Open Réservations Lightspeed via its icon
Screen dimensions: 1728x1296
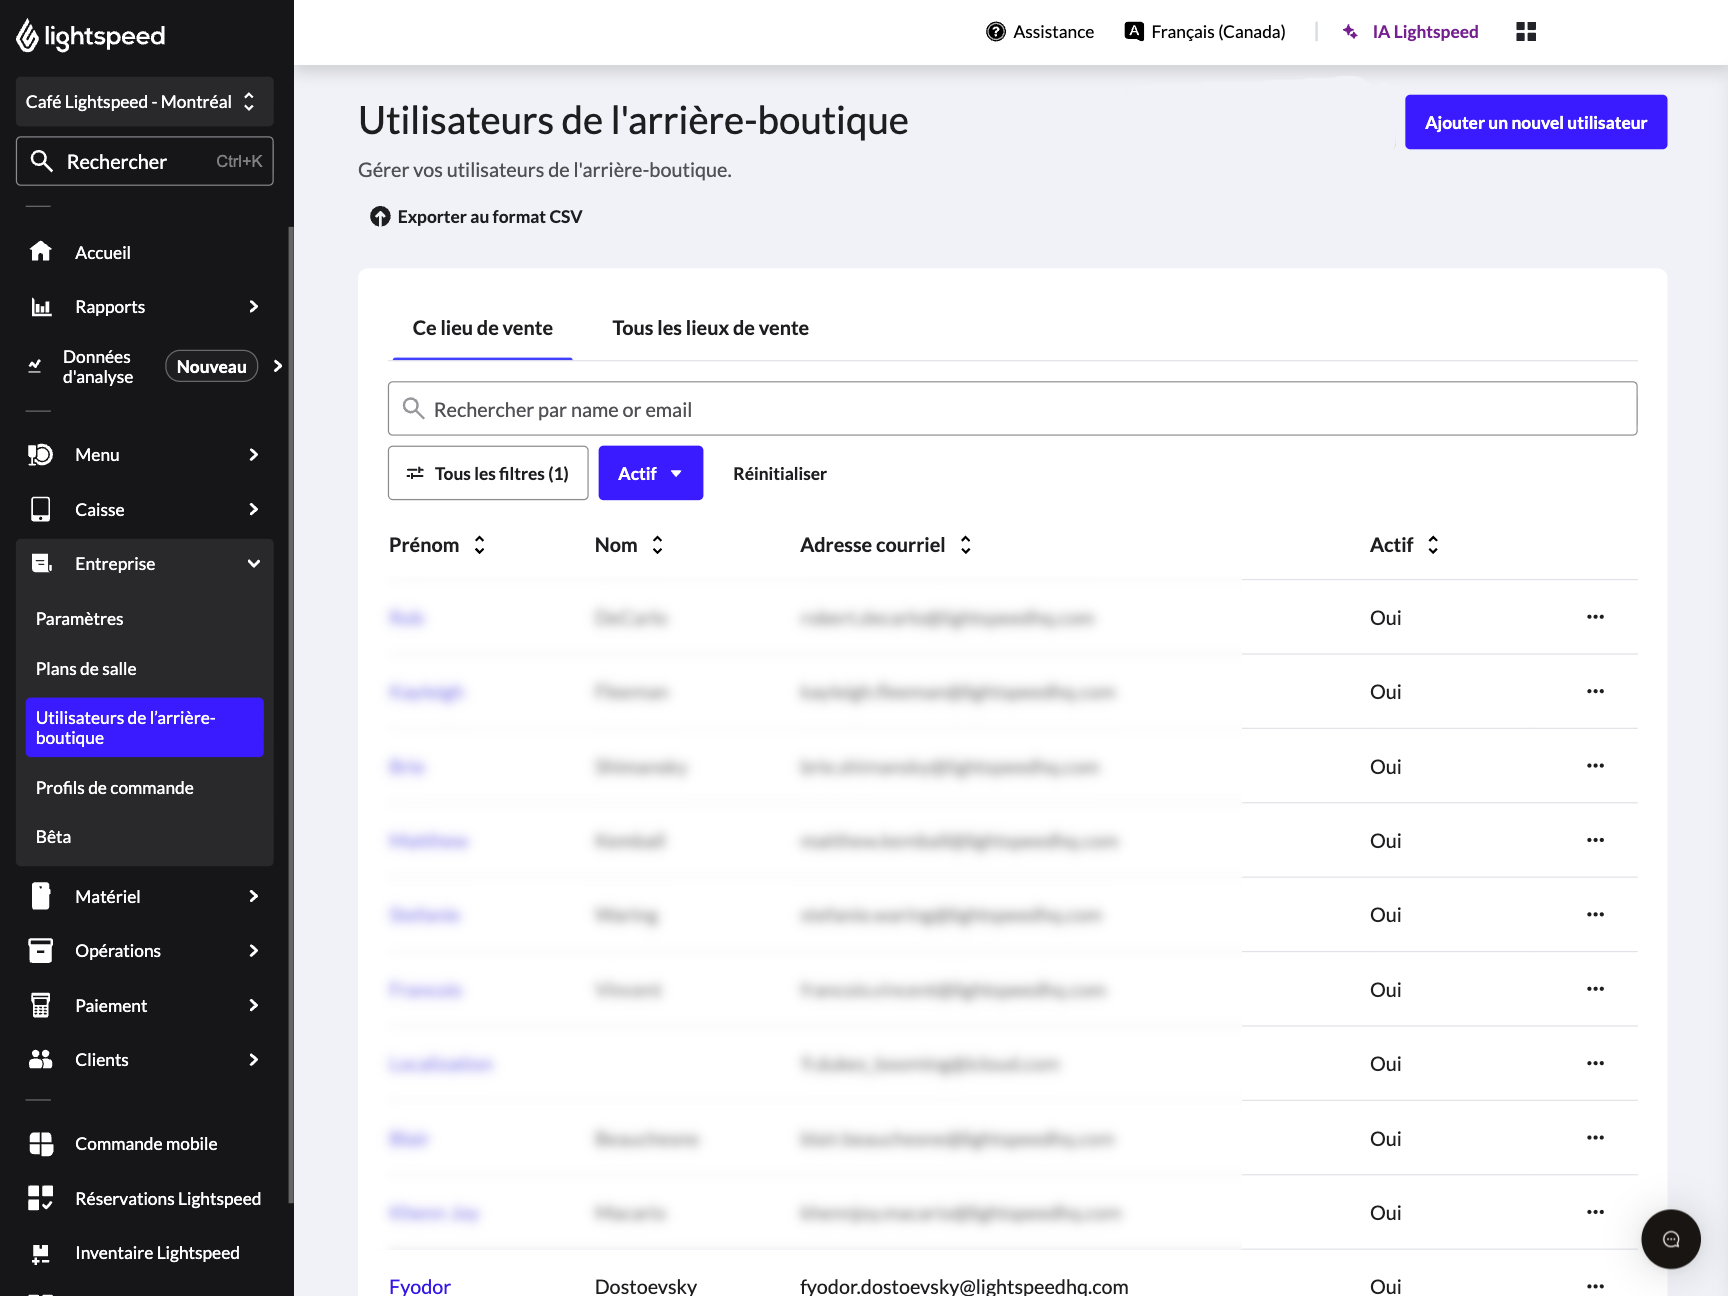click(x=41, y=1198)
